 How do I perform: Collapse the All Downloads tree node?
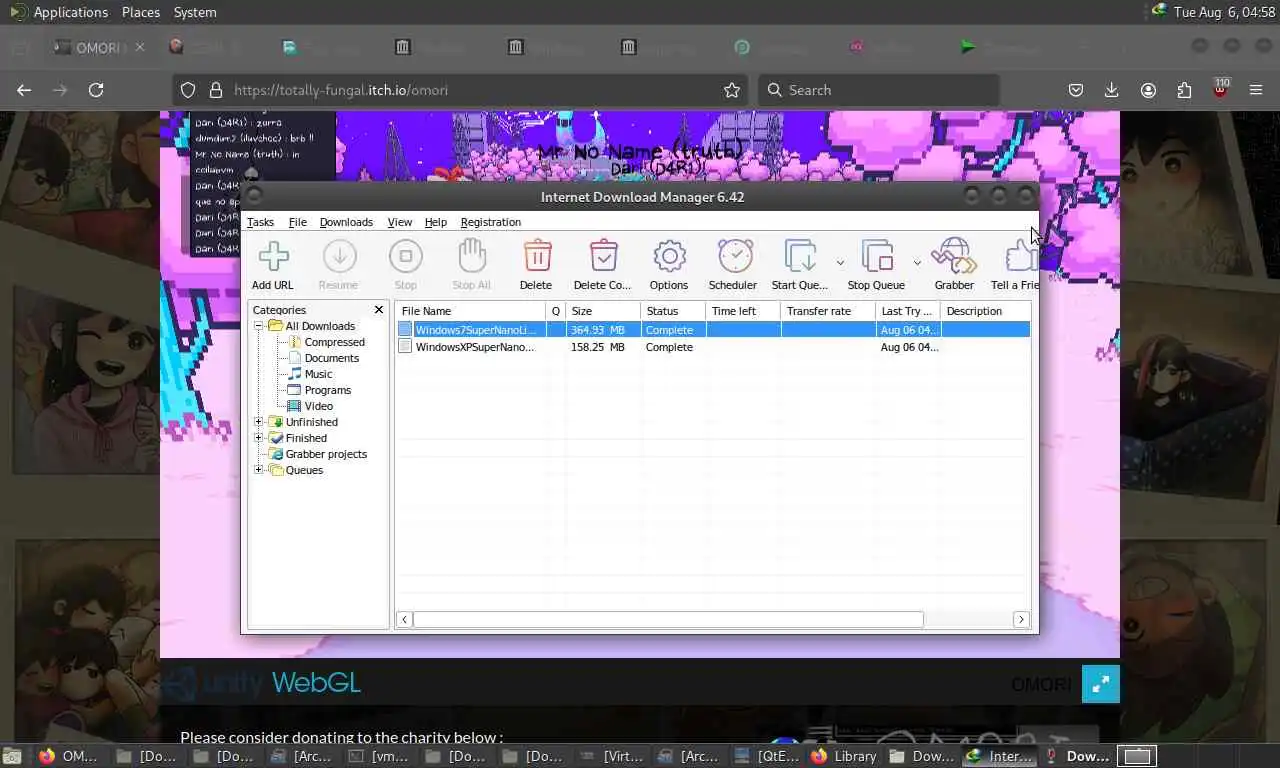coord(258,326)
